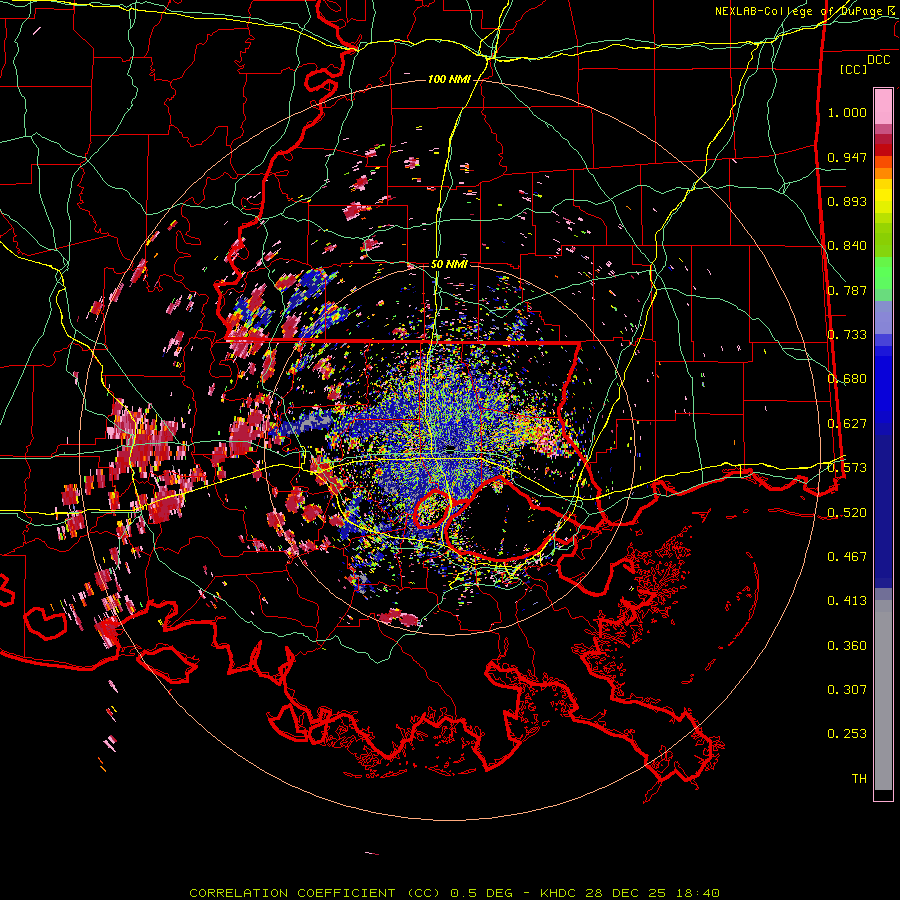Click the 0.680 color scale label
Image resolution: width=900 pixels, height=900 pixels.
click(x=847, y=379)
